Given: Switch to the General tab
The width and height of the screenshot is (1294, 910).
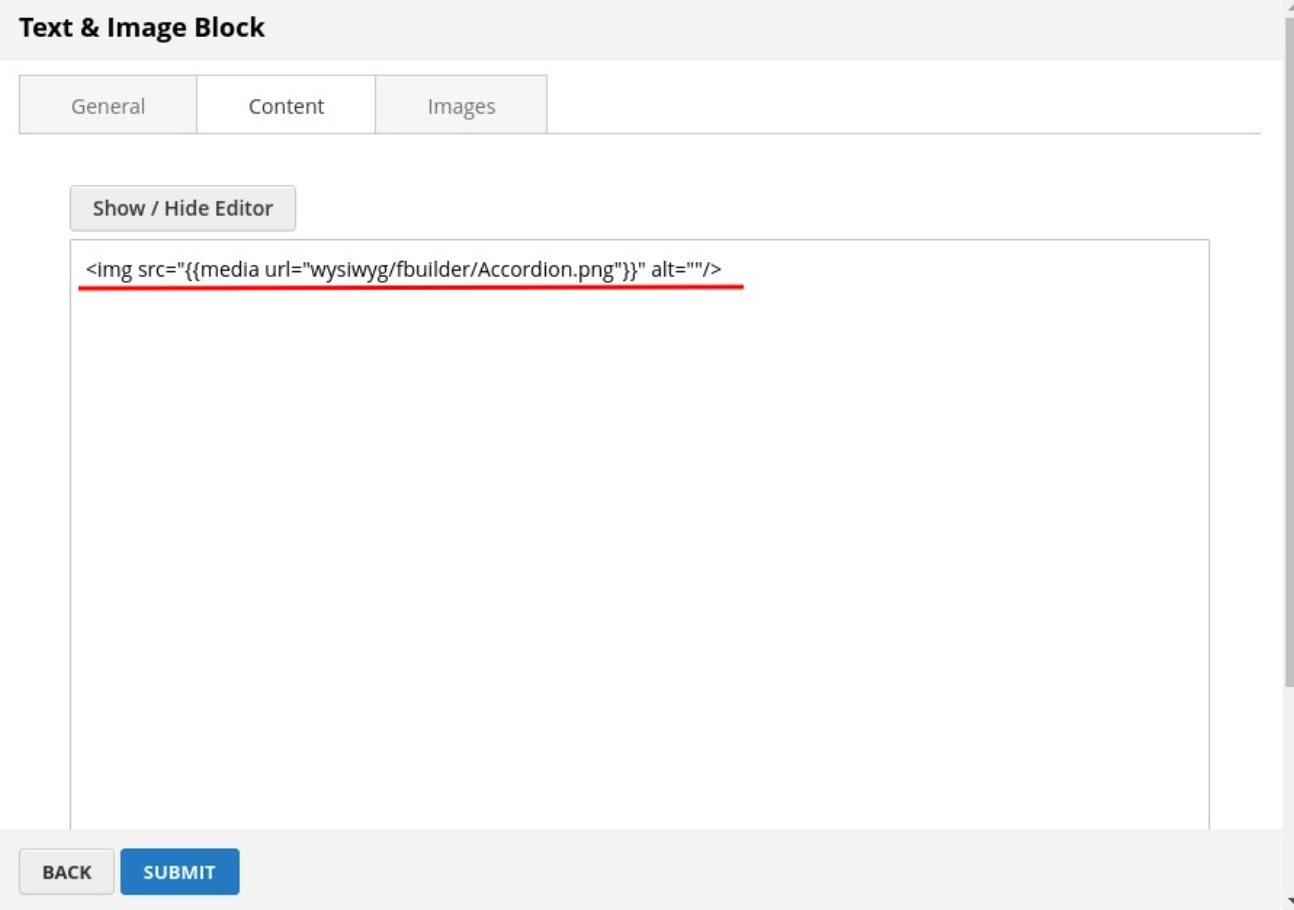Looking at the screenshot, I should 108,105.
